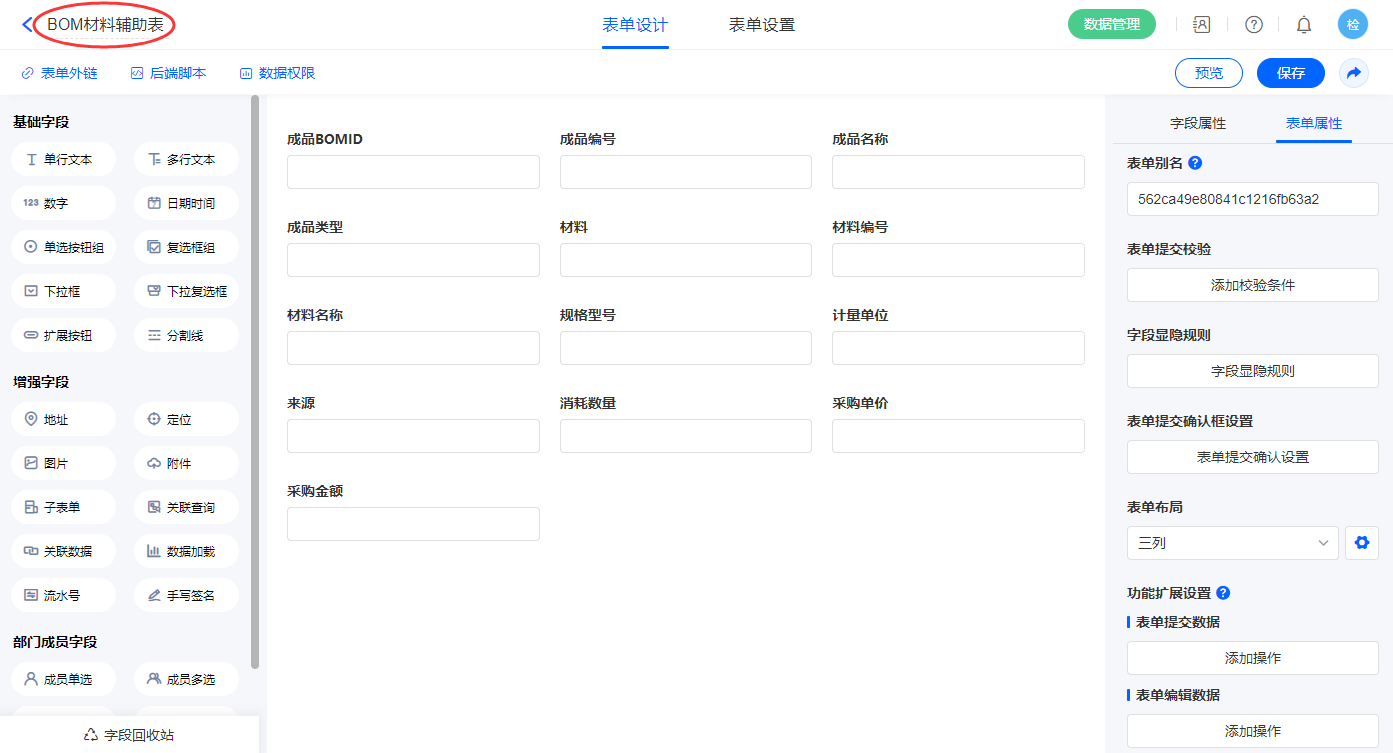
Task: Click the blue share arrow icon
Action: (x=1353, y=73)
